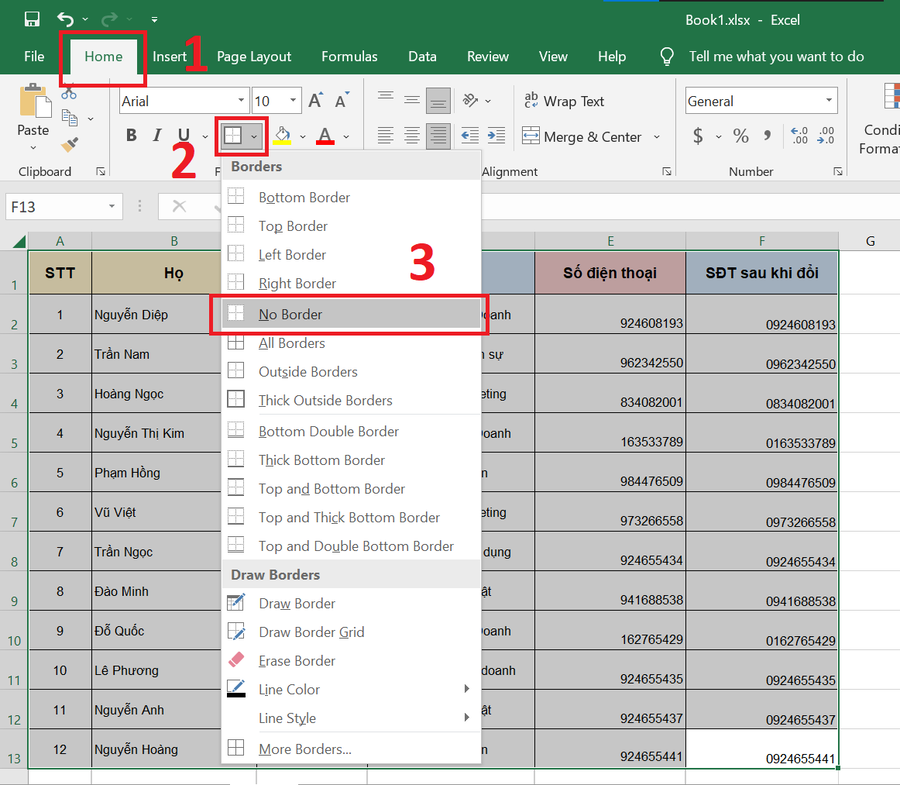
Task: Toggle the Bottom Align button
Action: pyautogui.click(x=438, y=100)
